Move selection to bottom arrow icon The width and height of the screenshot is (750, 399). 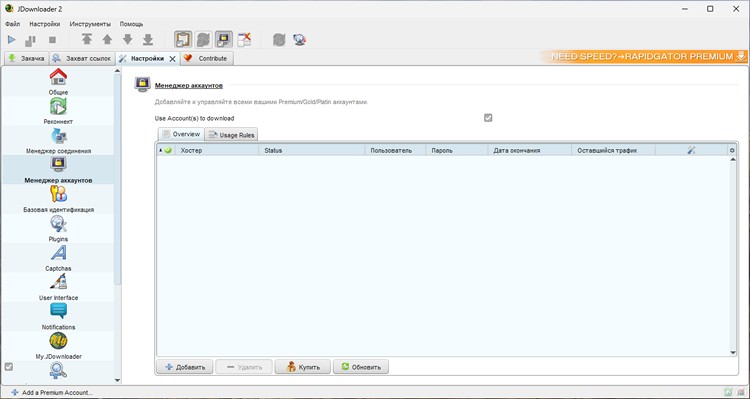[x=148, y=40]
